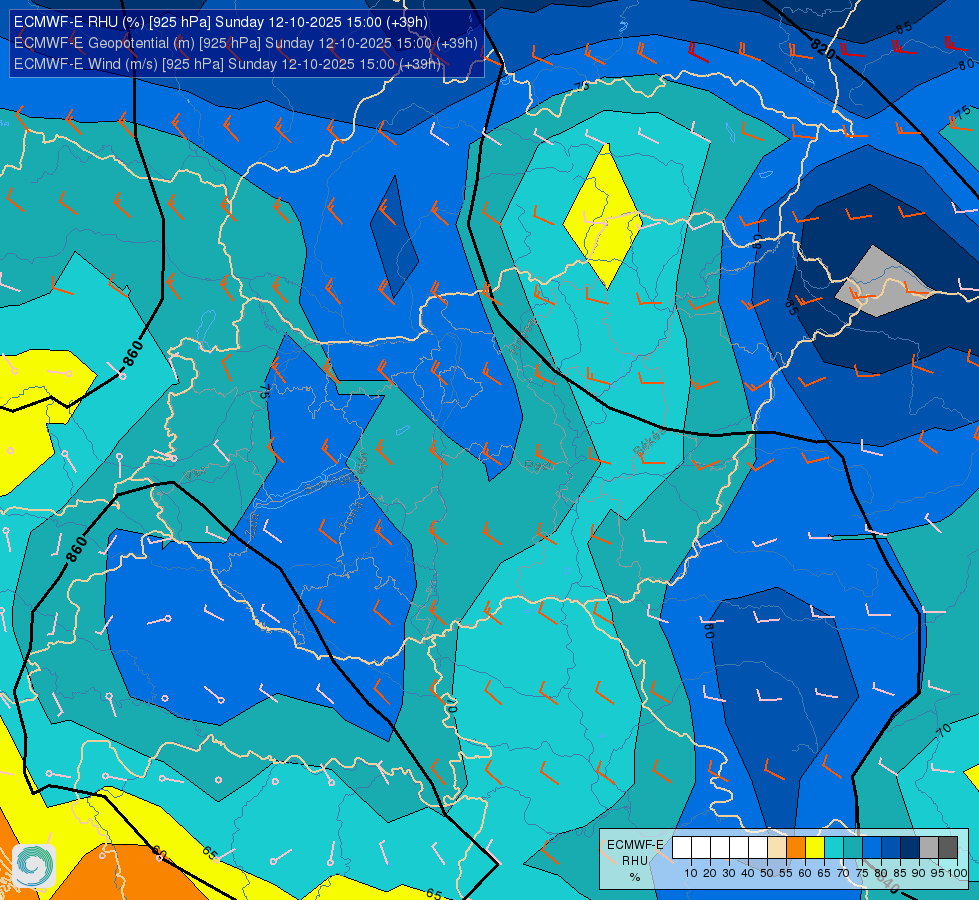Pick the teal 70-75 legend swatch

853,848
